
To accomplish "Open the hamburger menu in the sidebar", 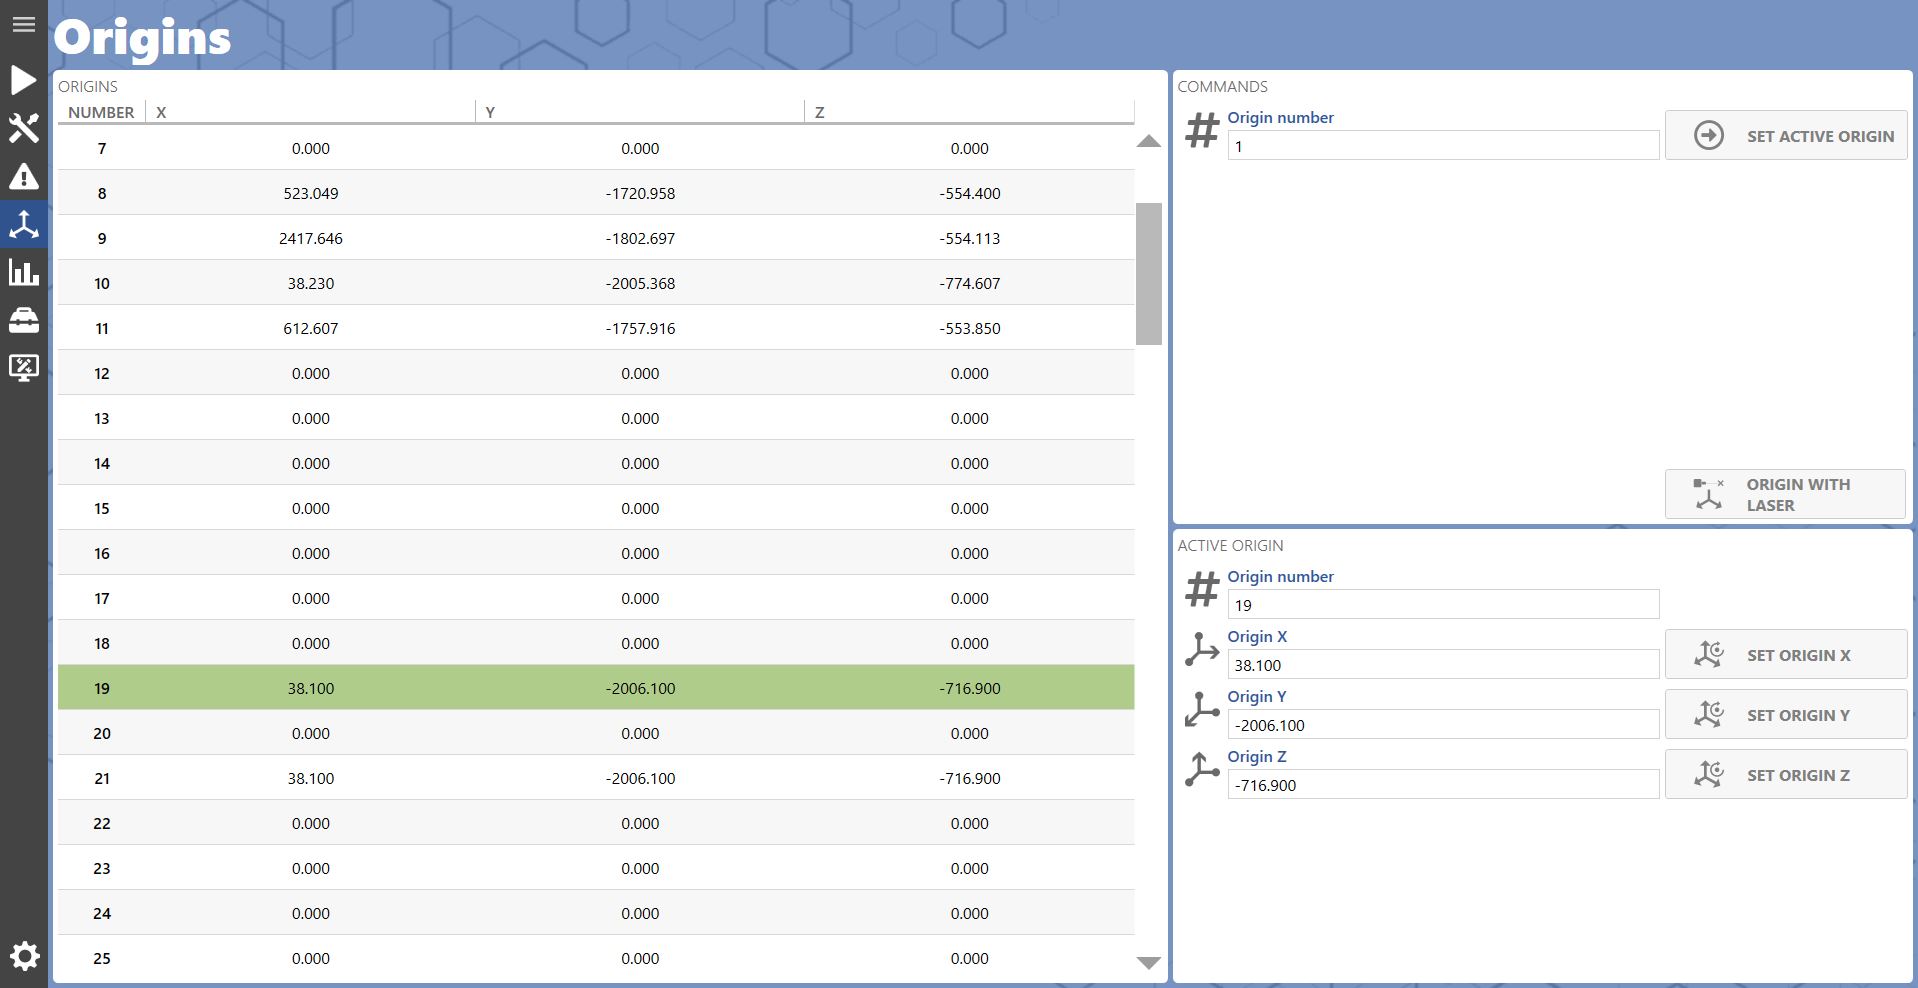I will coord(24,24).
